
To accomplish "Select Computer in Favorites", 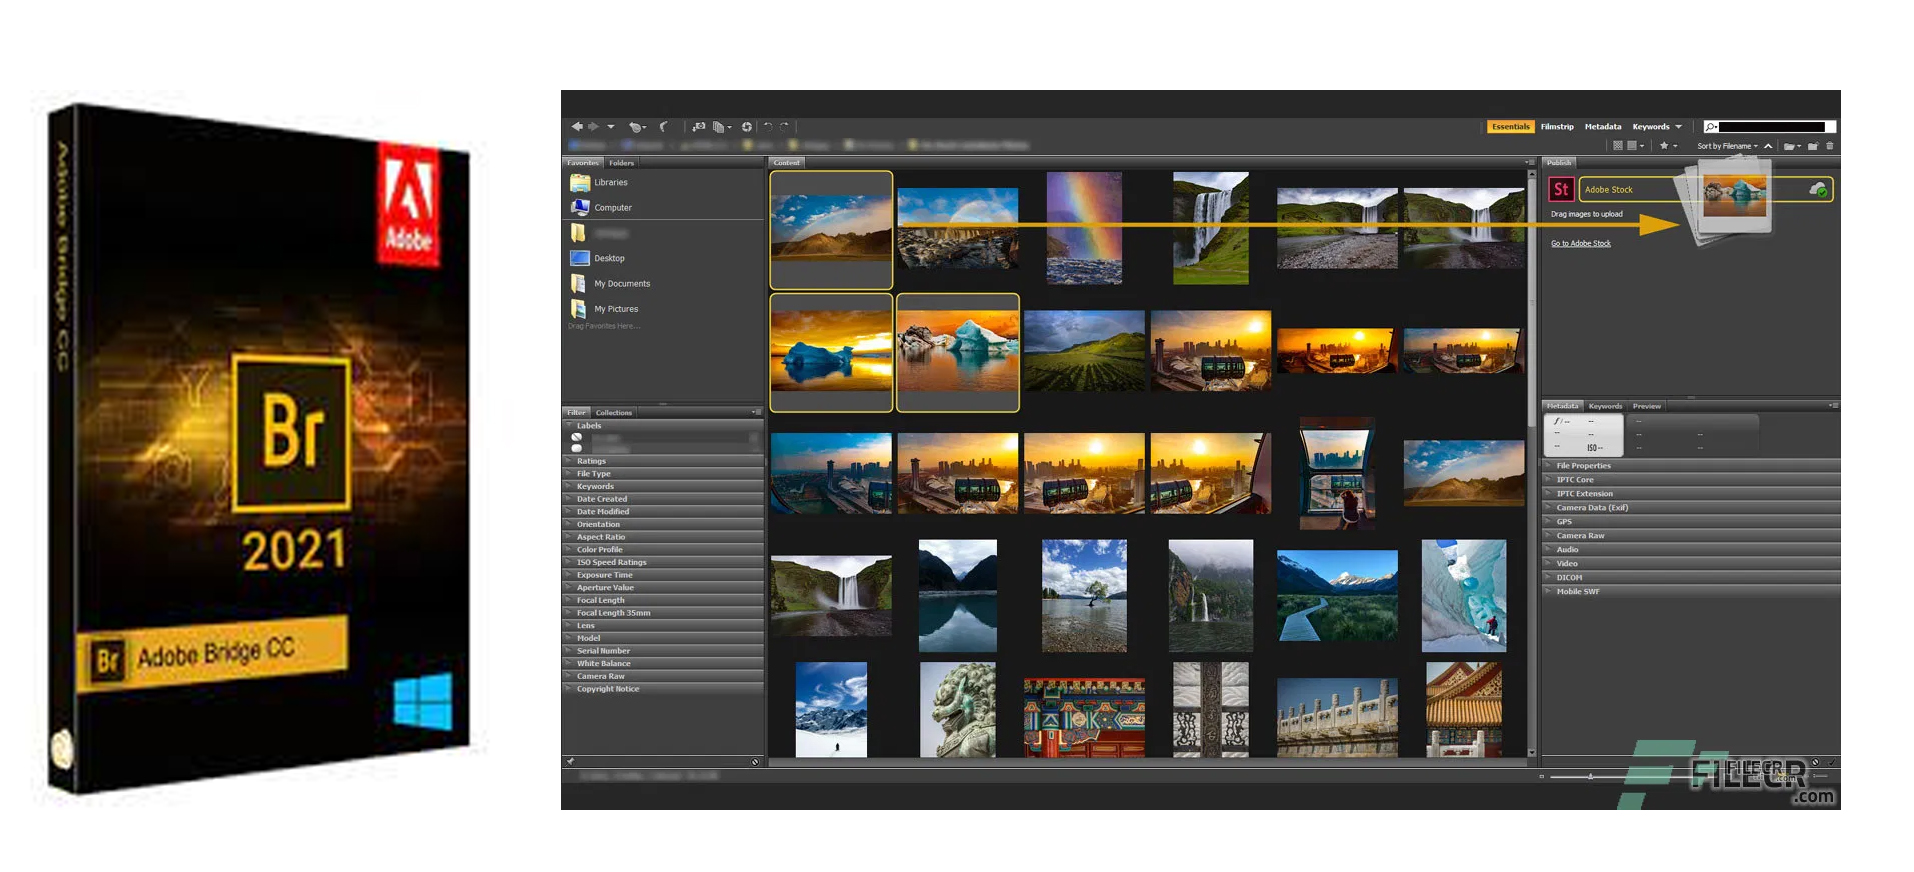I will click(612, 208).
